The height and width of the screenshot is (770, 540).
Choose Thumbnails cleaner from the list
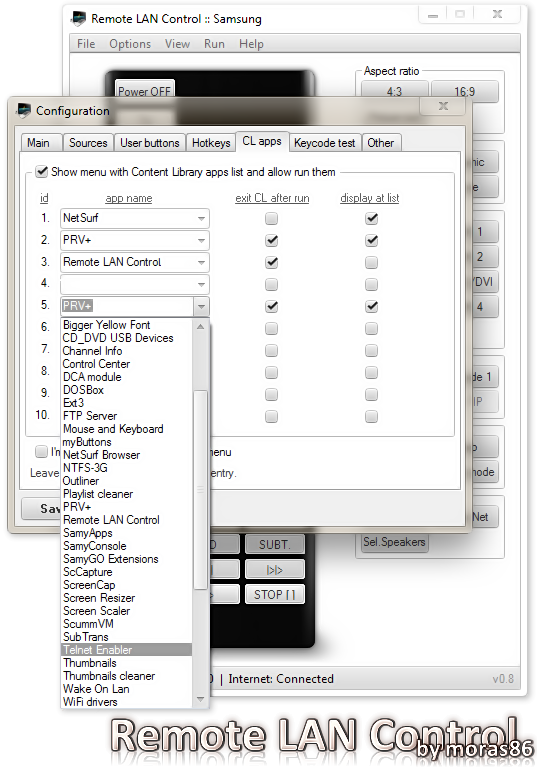click(126, 676)
